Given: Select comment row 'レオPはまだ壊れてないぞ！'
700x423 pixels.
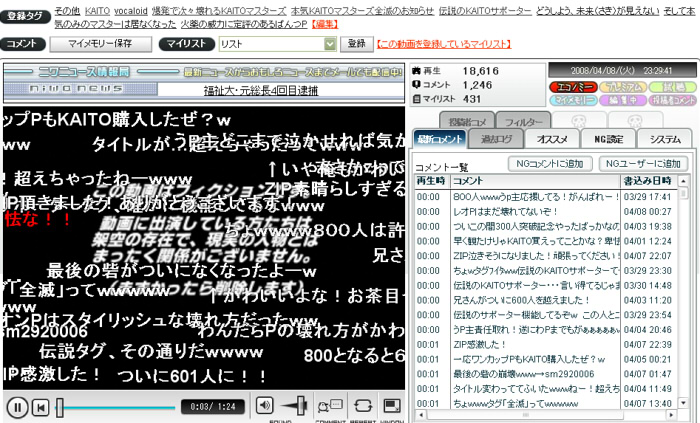Looking at the screenshot, I should pos(546,212).
